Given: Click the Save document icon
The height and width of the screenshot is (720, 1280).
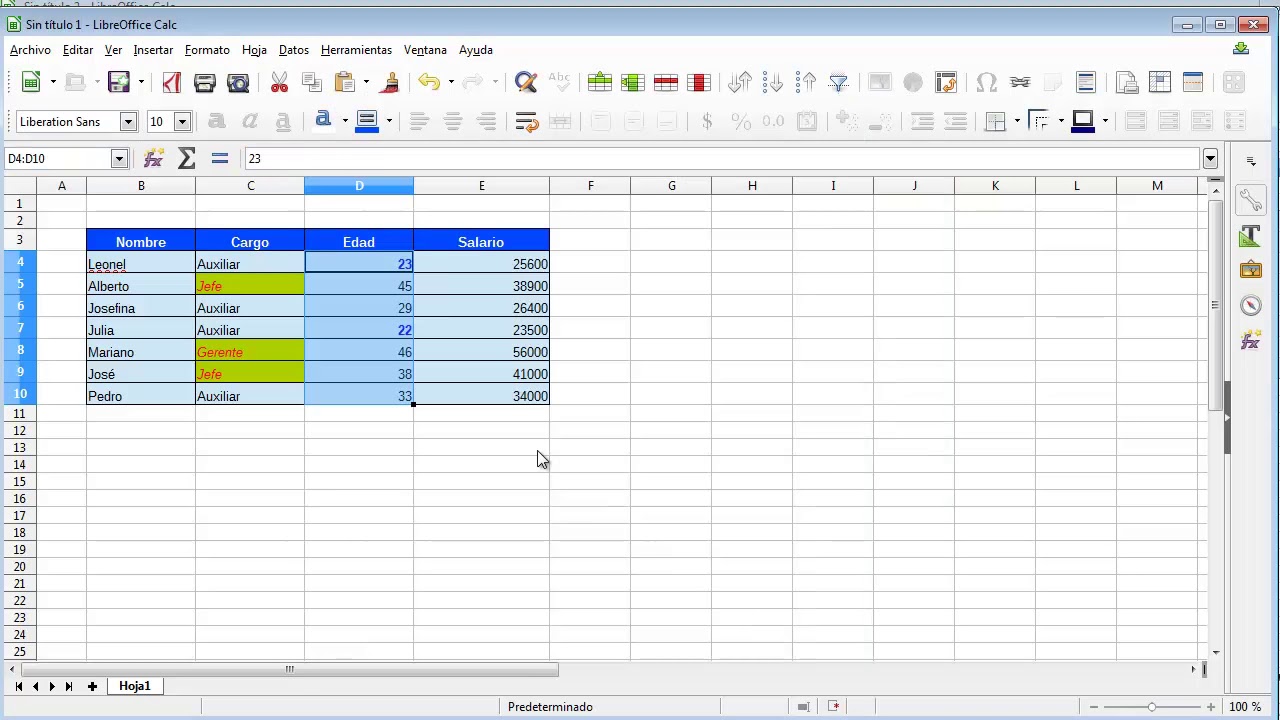Looking at the screenshot, I should (x=119, y=82).
